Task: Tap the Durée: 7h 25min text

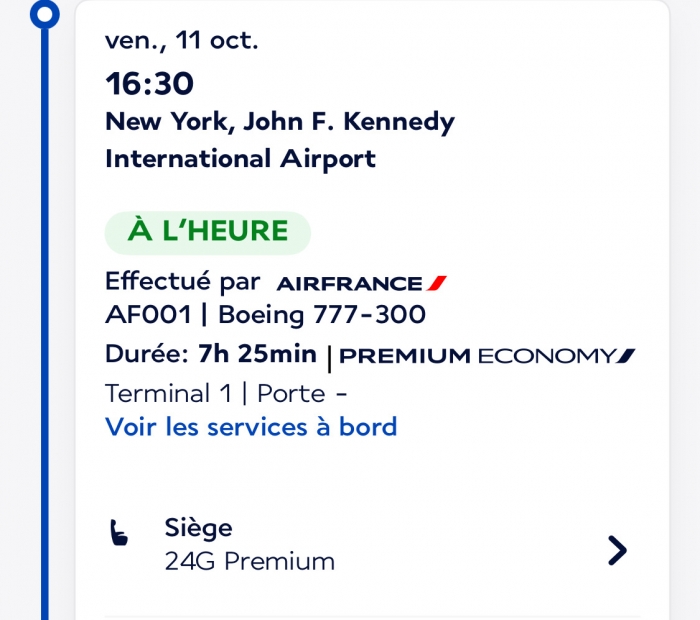Action: [211, 354]
